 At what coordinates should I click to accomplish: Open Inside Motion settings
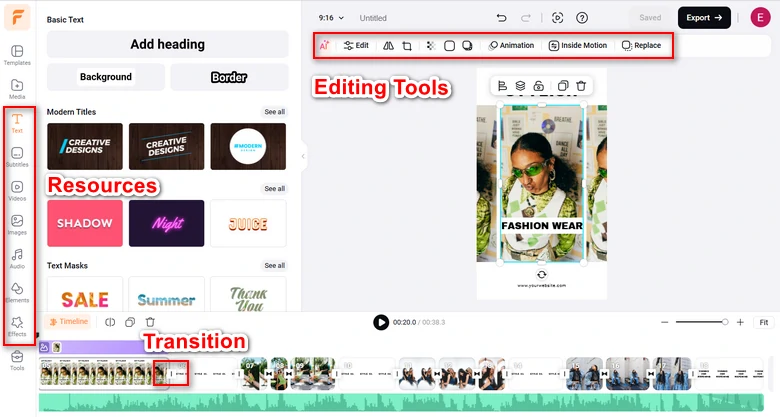578,45
